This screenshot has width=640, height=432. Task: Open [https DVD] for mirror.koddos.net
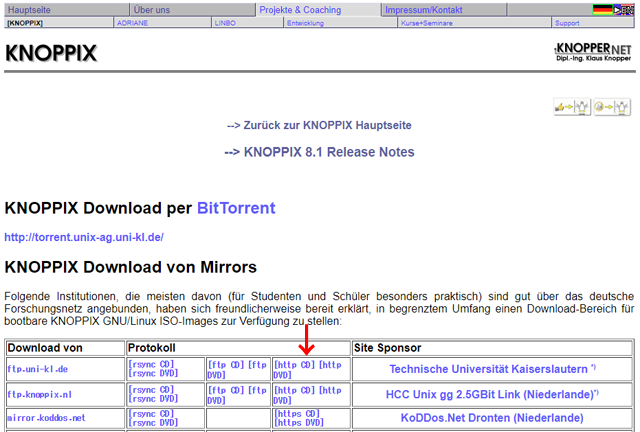click(x=299, y=422)
